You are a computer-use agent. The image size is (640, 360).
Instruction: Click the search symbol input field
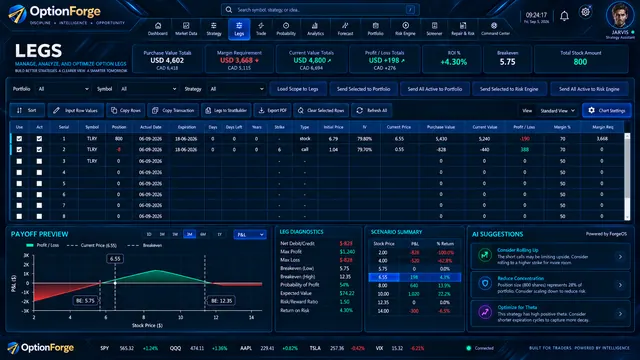coord(320,9)
